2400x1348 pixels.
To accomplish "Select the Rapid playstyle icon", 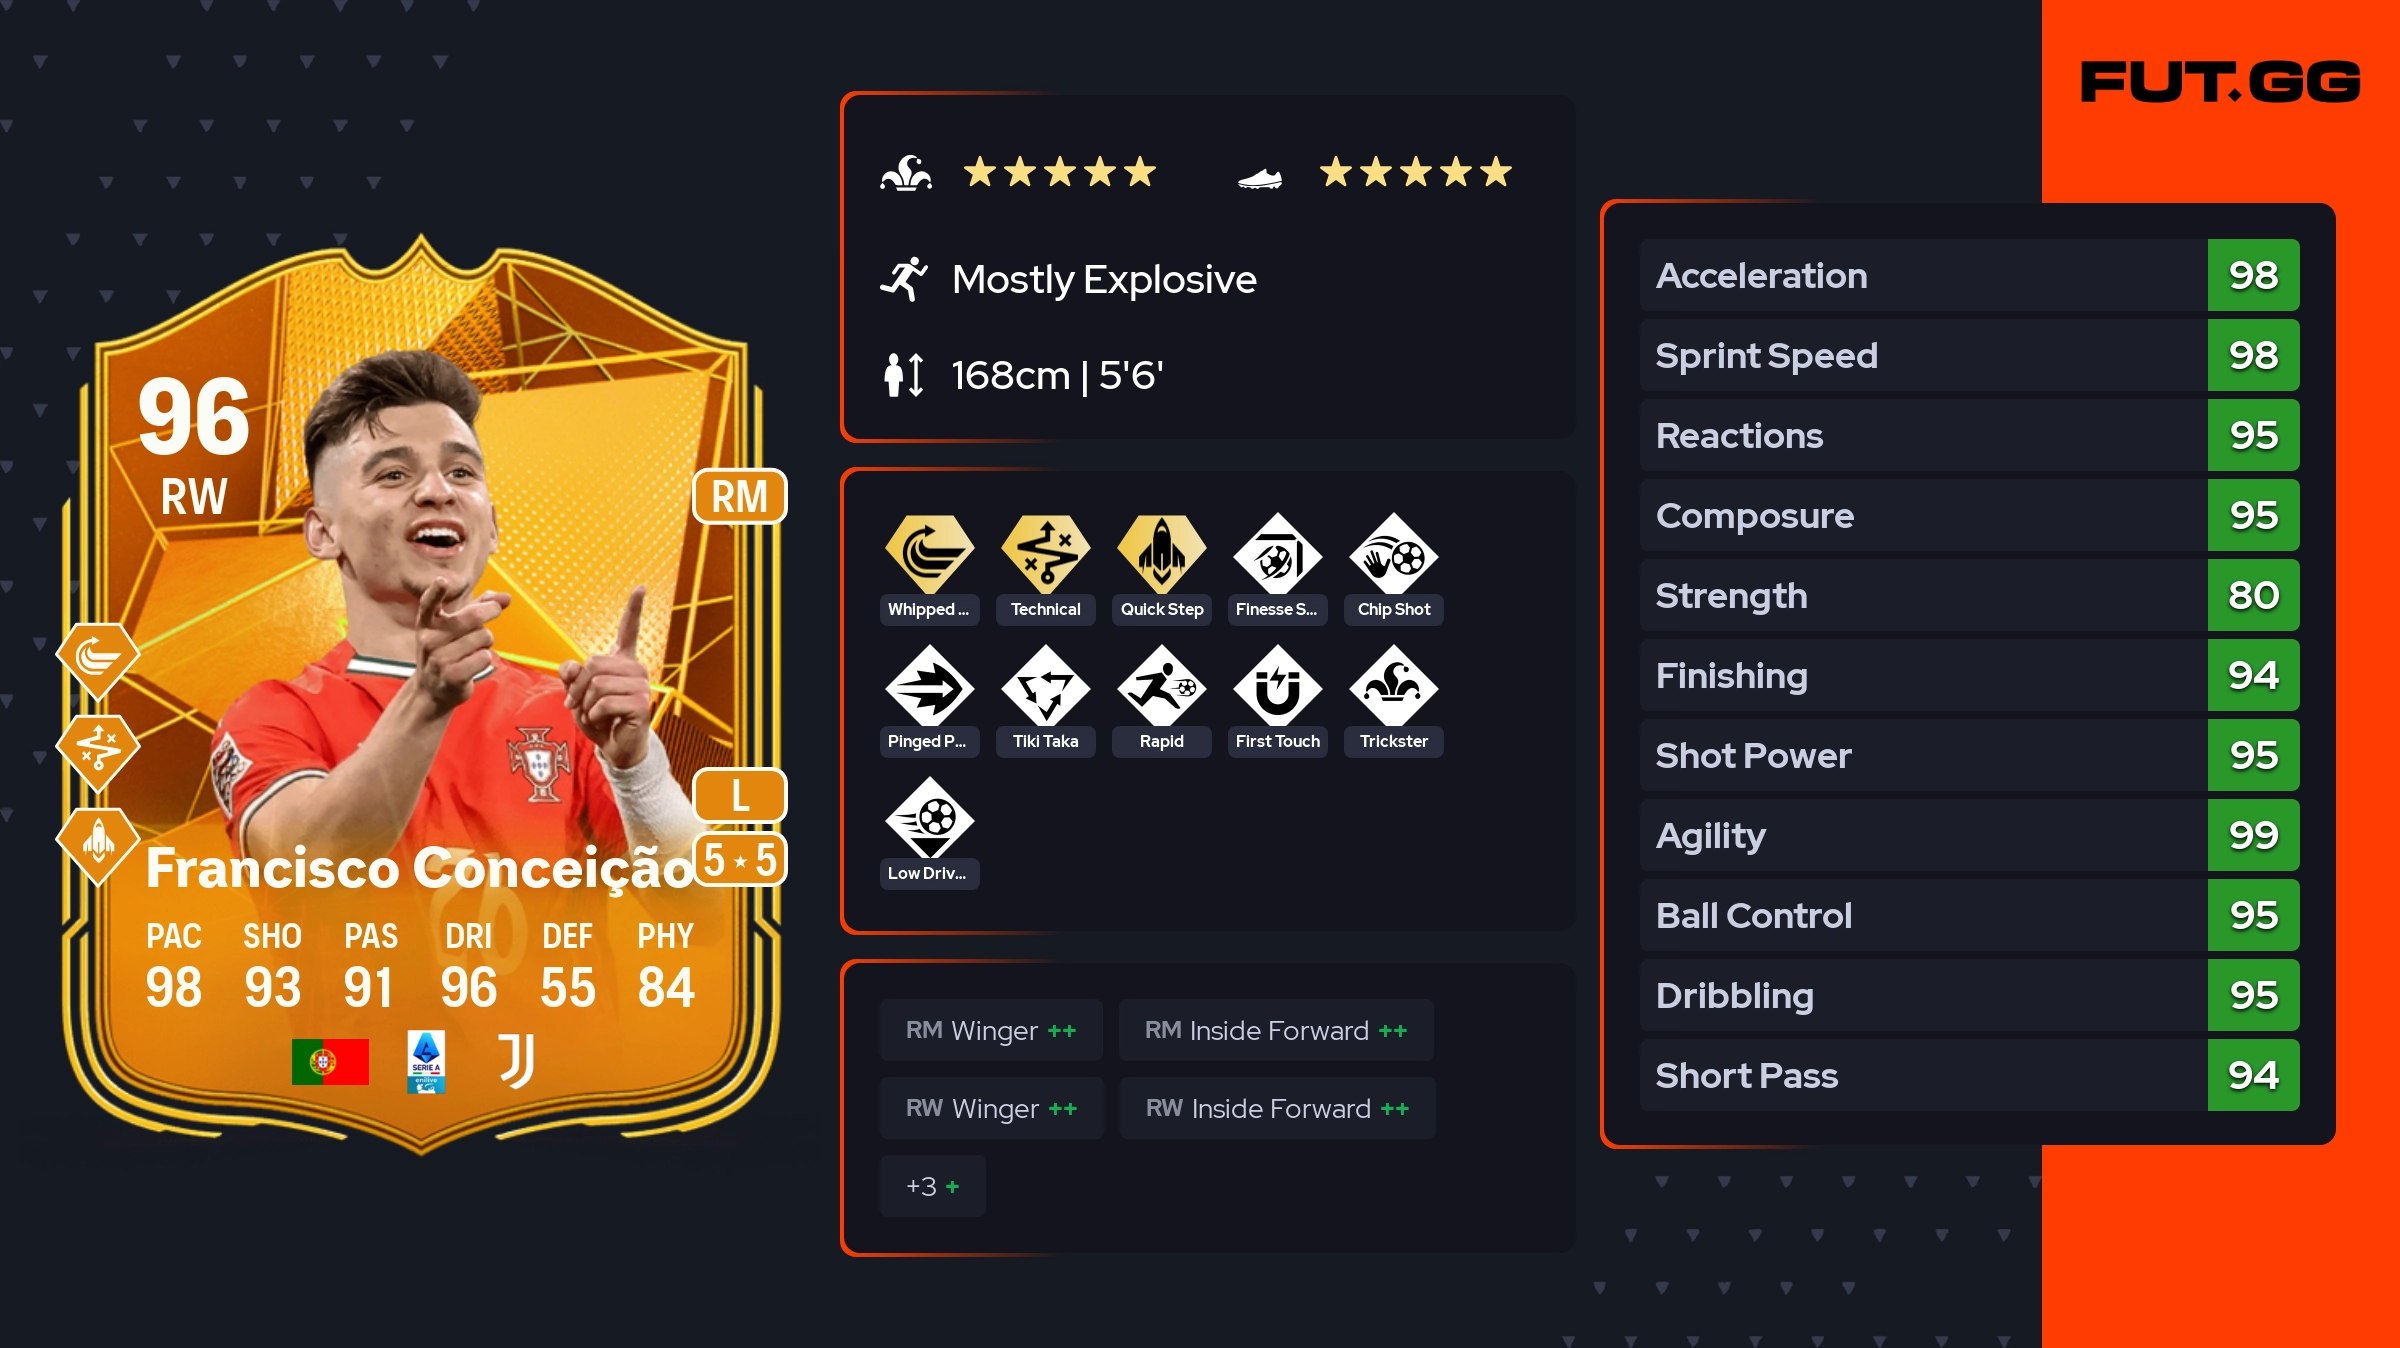I will [1161, 686].
